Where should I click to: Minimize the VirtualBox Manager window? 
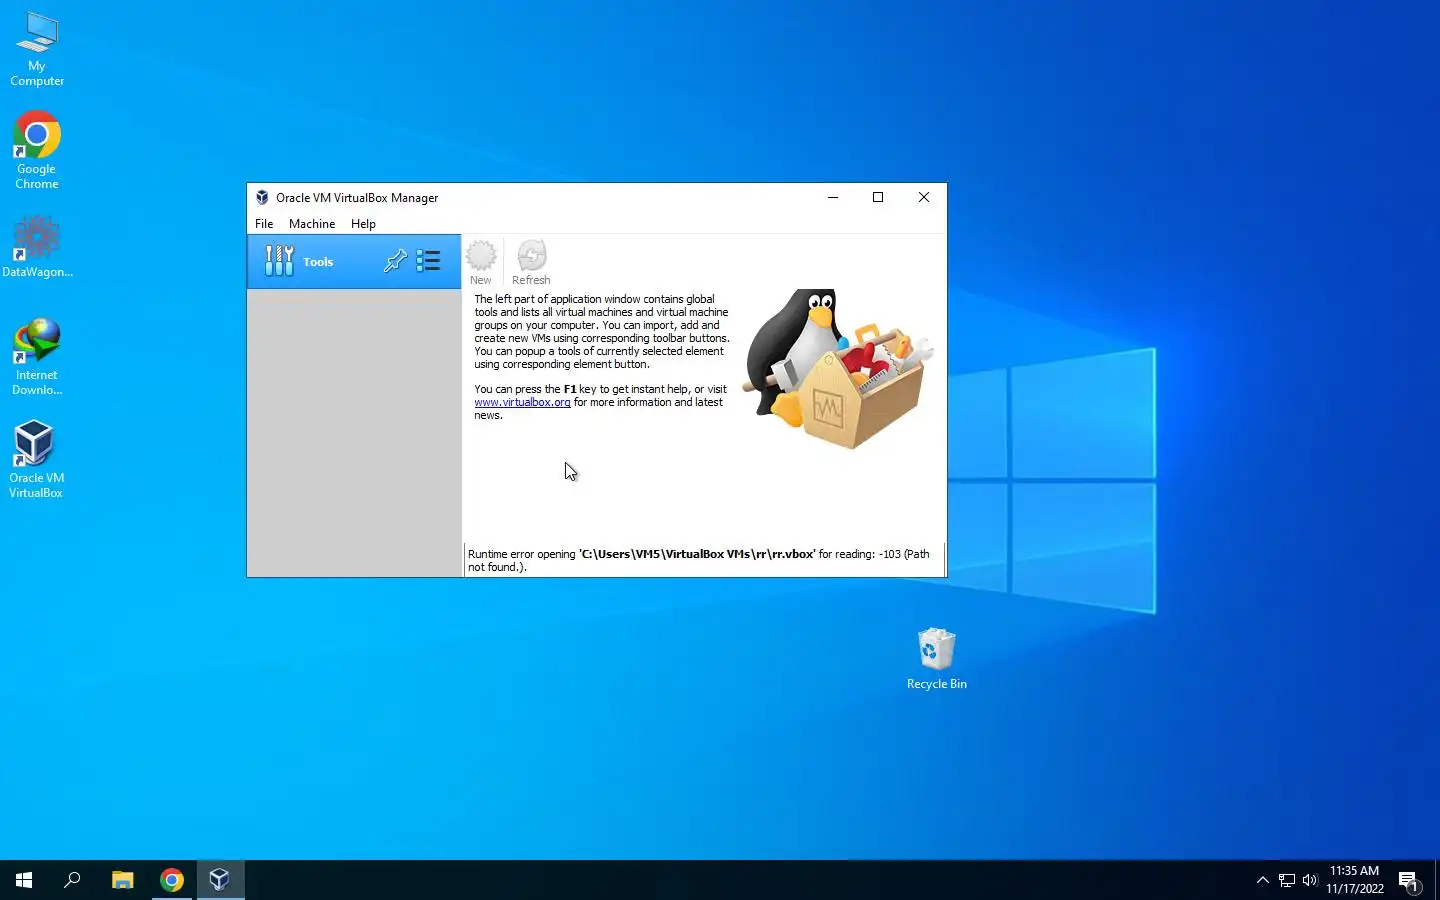[832, 197]
